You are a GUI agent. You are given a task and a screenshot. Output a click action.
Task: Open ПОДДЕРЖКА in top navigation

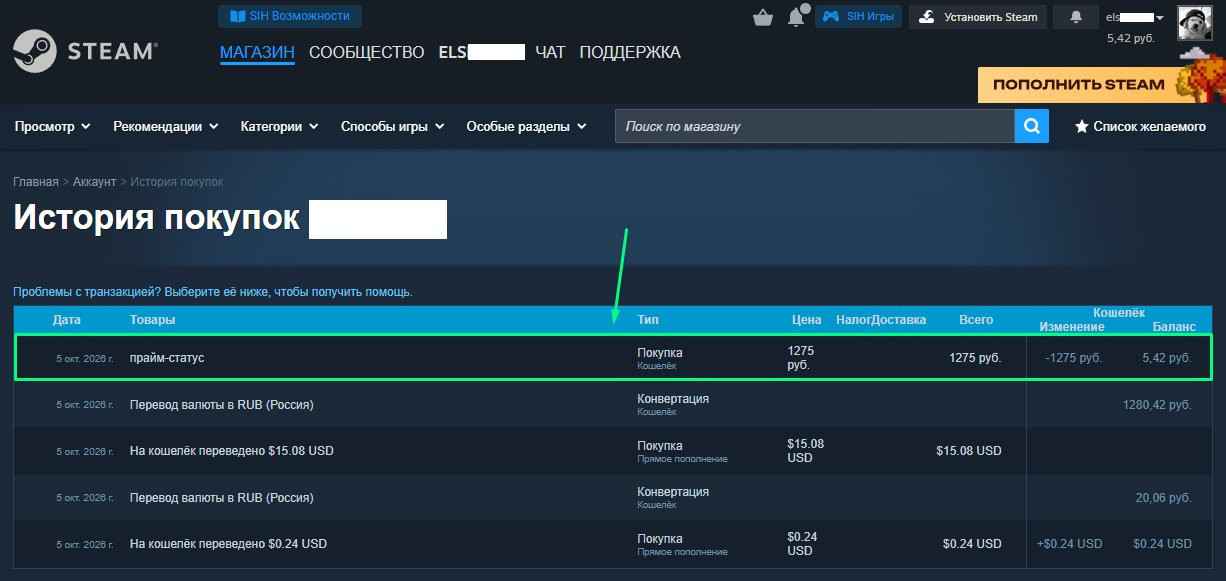coord(630,52)
